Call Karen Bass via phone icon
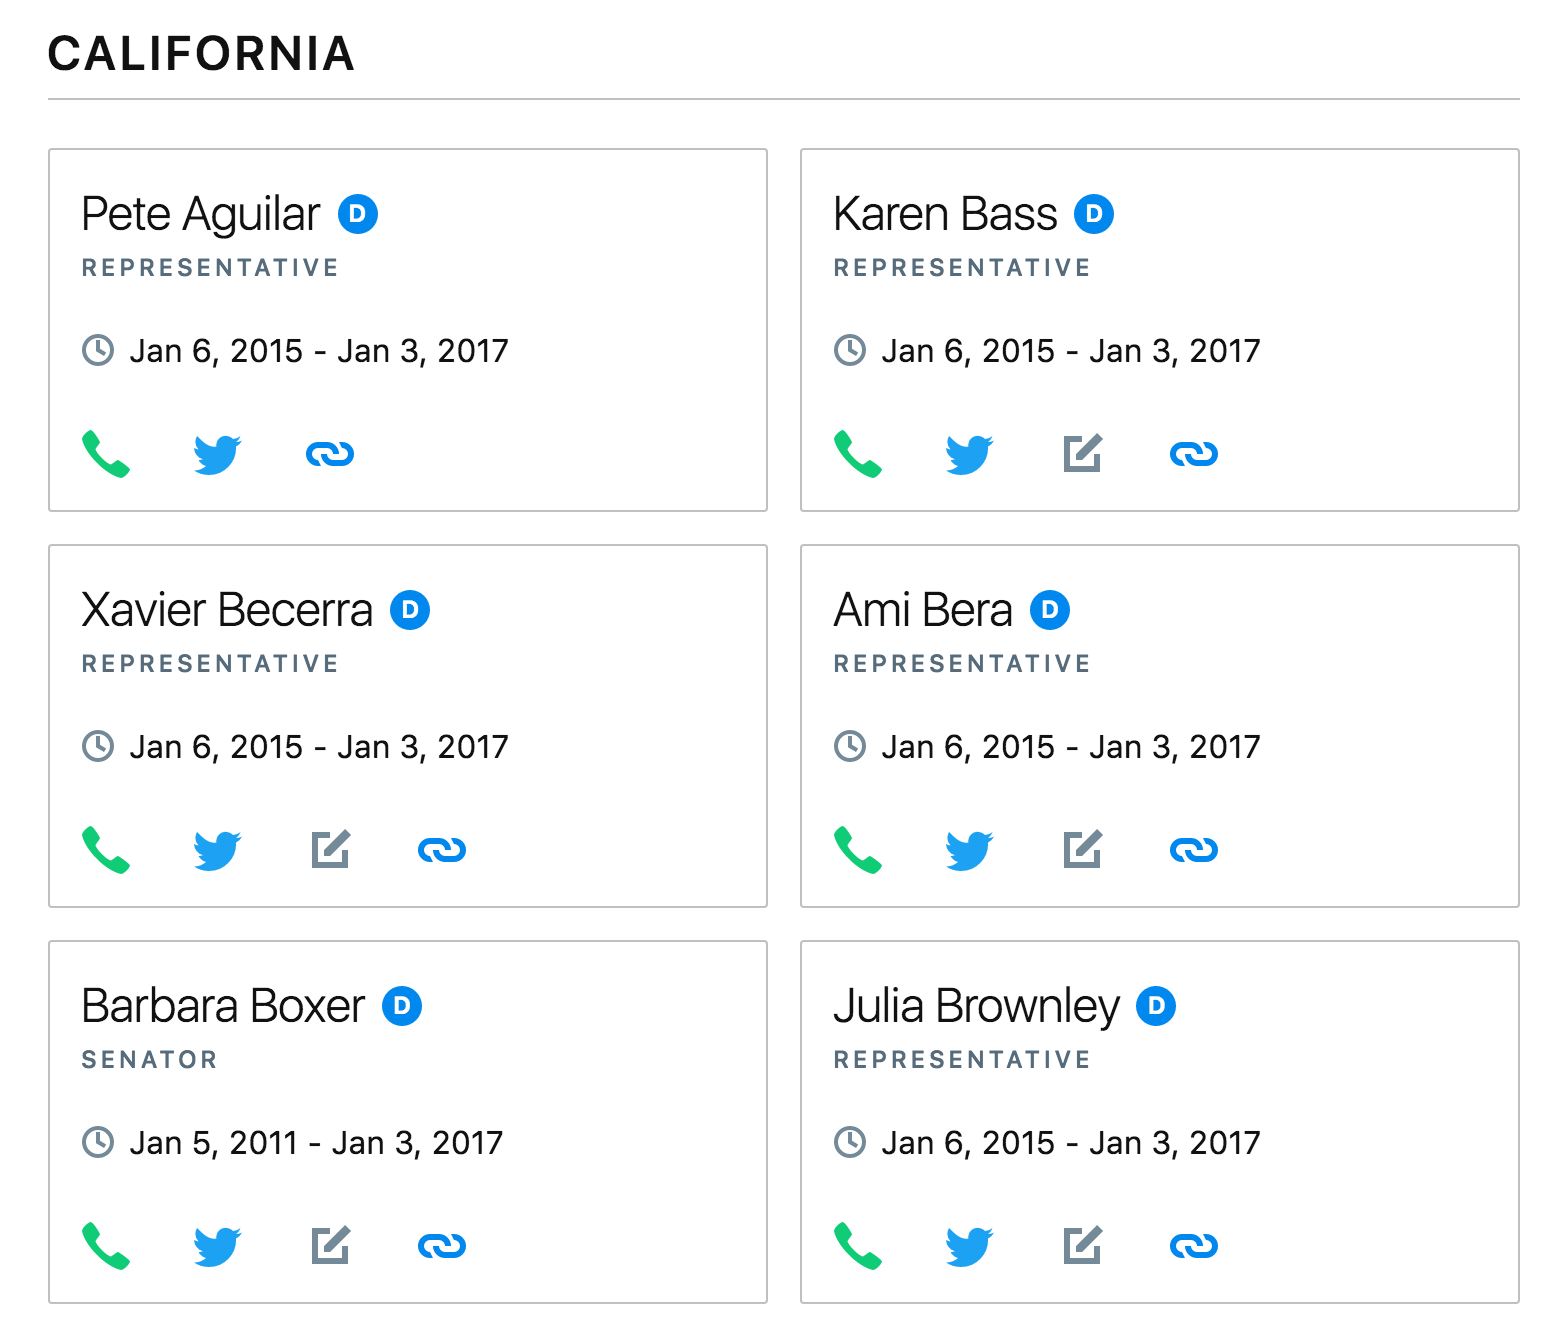This screenshot has width=1564, height=1330. [x=857, y=454]
